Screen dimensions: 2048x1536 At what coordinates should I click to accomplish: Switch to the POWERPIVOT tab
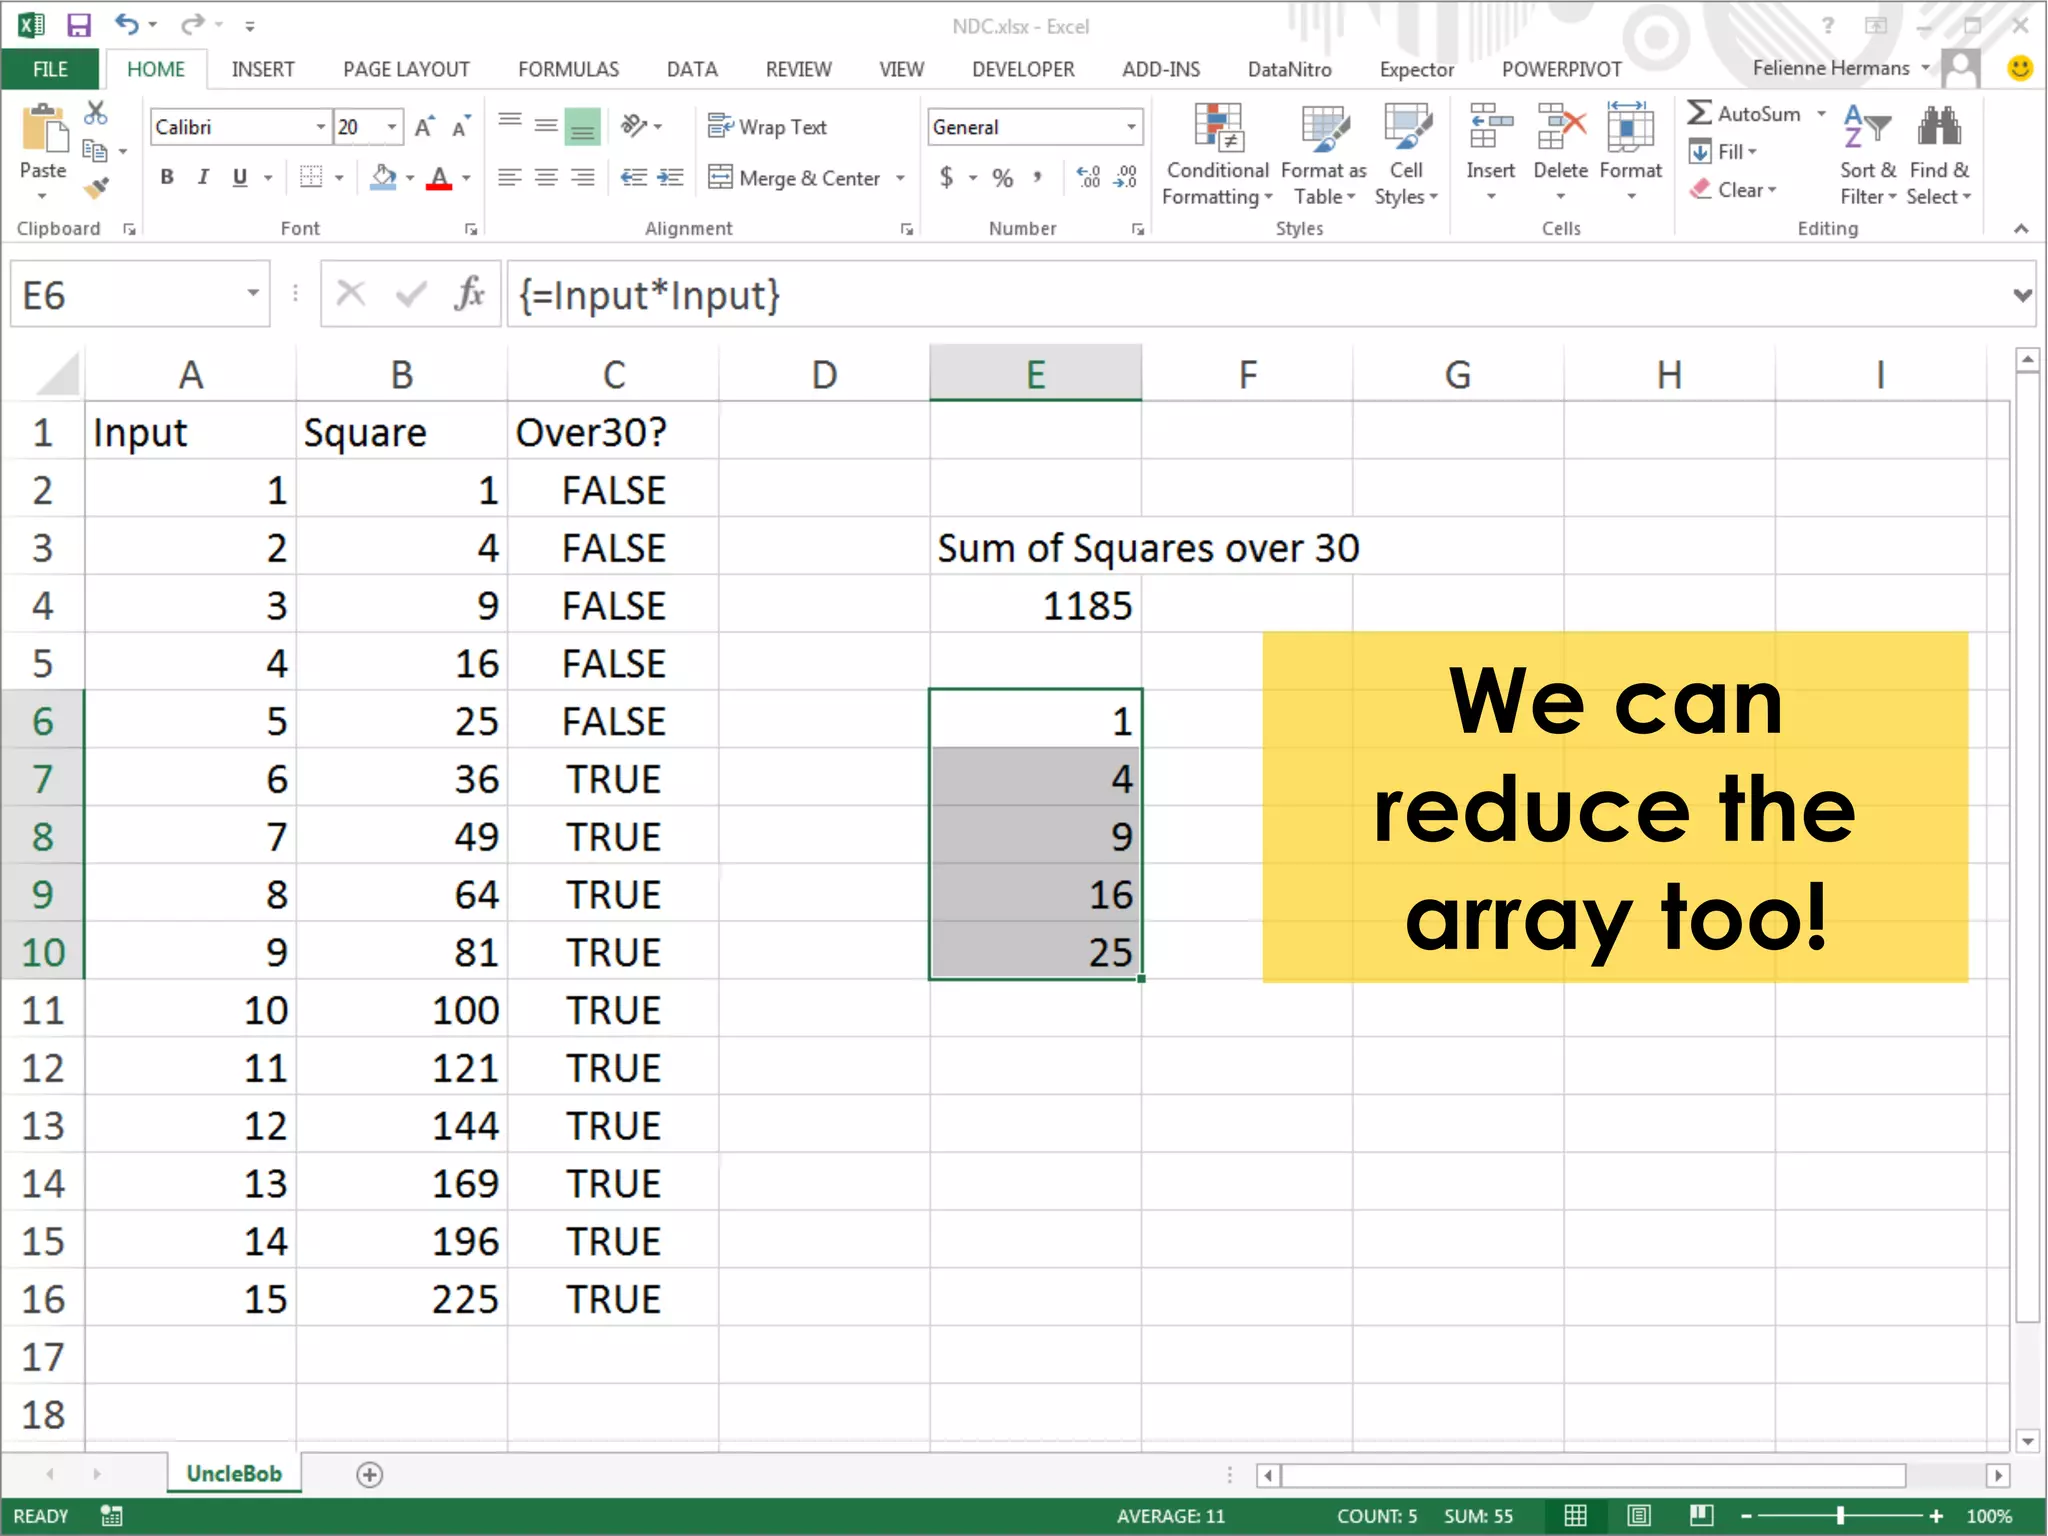[1561, 69]
